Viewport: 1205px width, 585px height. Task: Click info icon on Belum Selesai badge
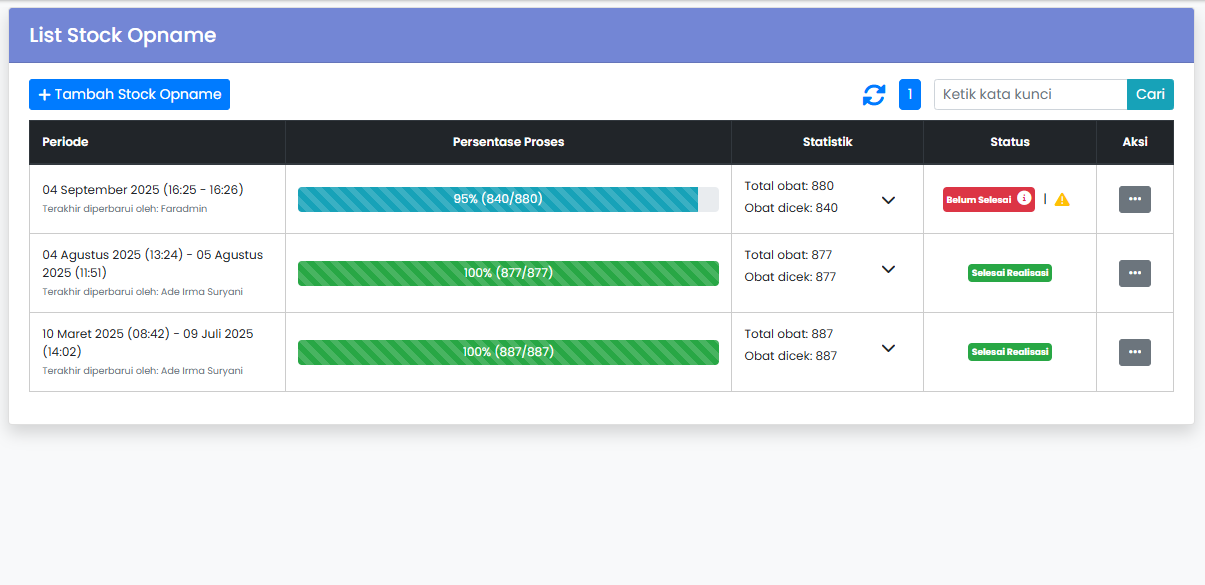pyautogui.click(x=1024, y=198)
